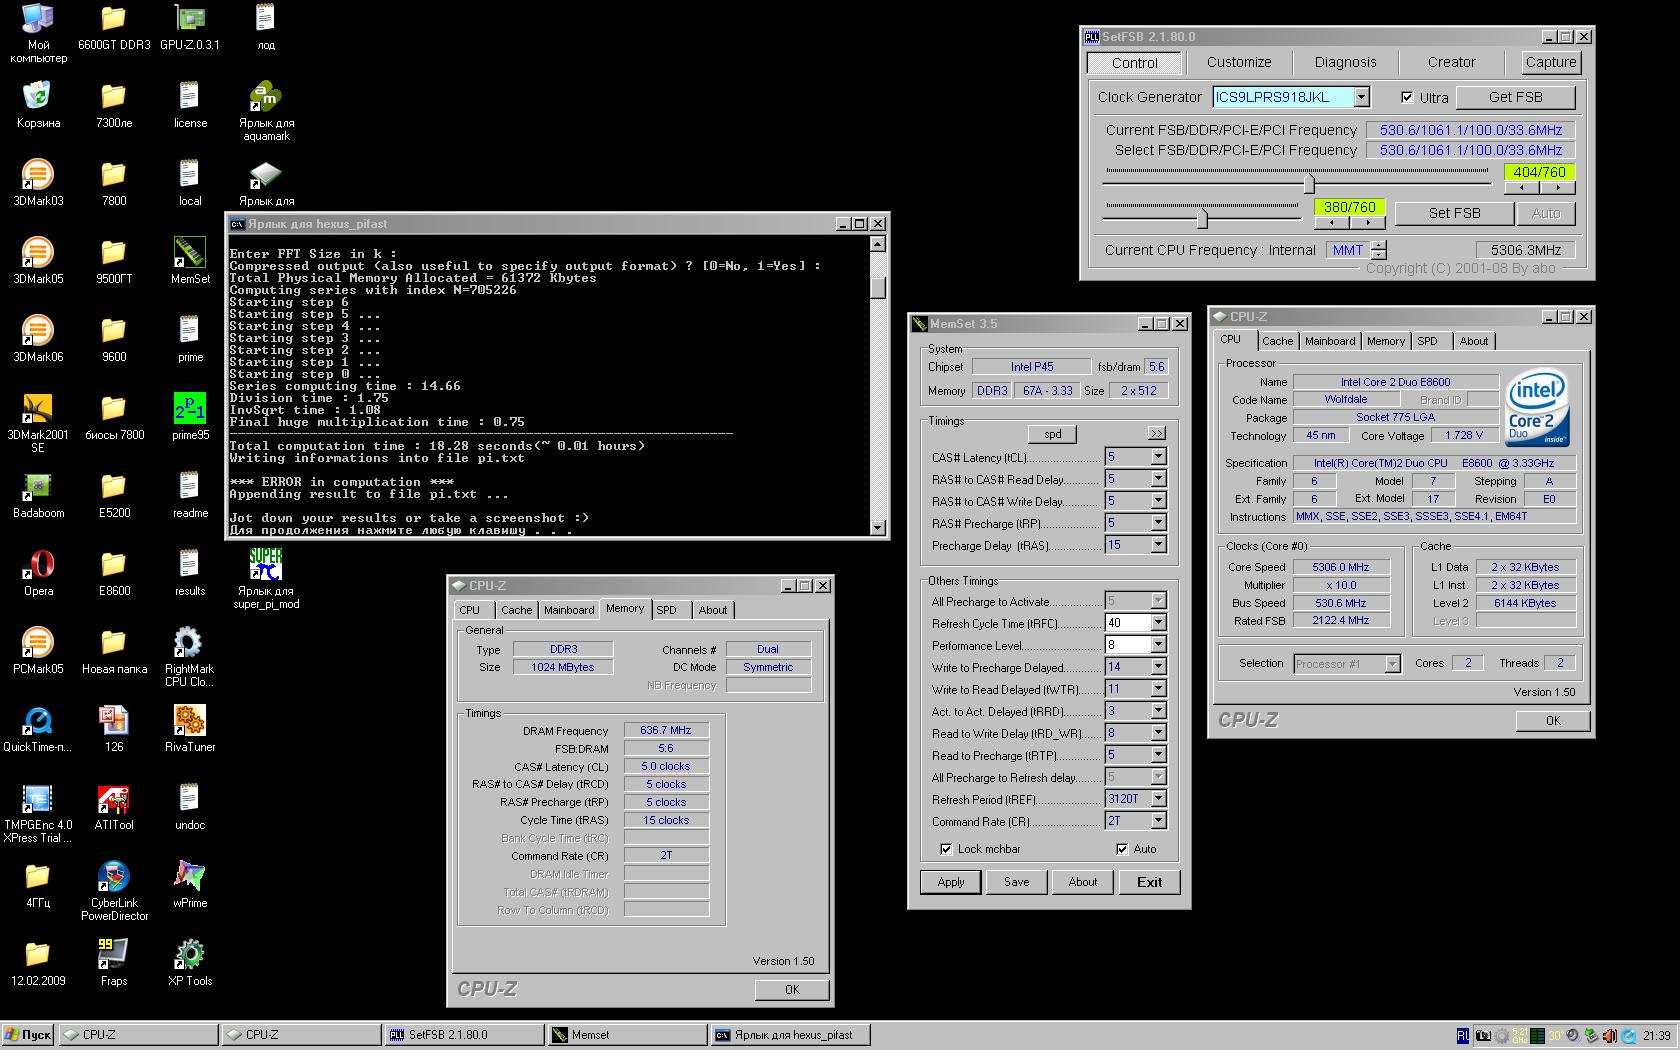1680x1050 pixels.
Task: Switch to the Diagnosis tab in SetFSB
Action: click(x=1345, y=62)
